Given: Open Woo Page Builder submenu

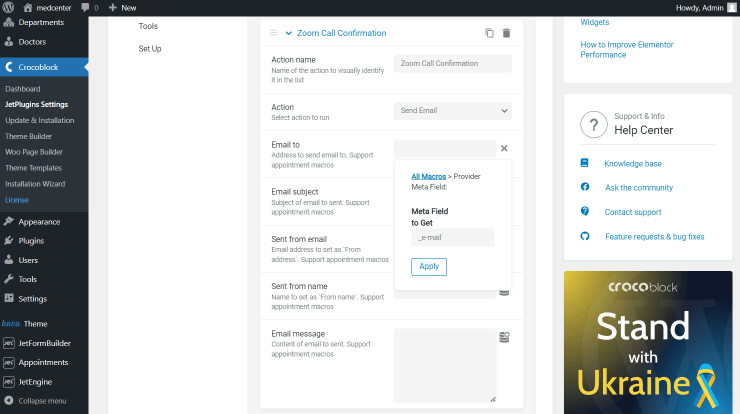Looking at the screenshot, I should tap(34, 152).
